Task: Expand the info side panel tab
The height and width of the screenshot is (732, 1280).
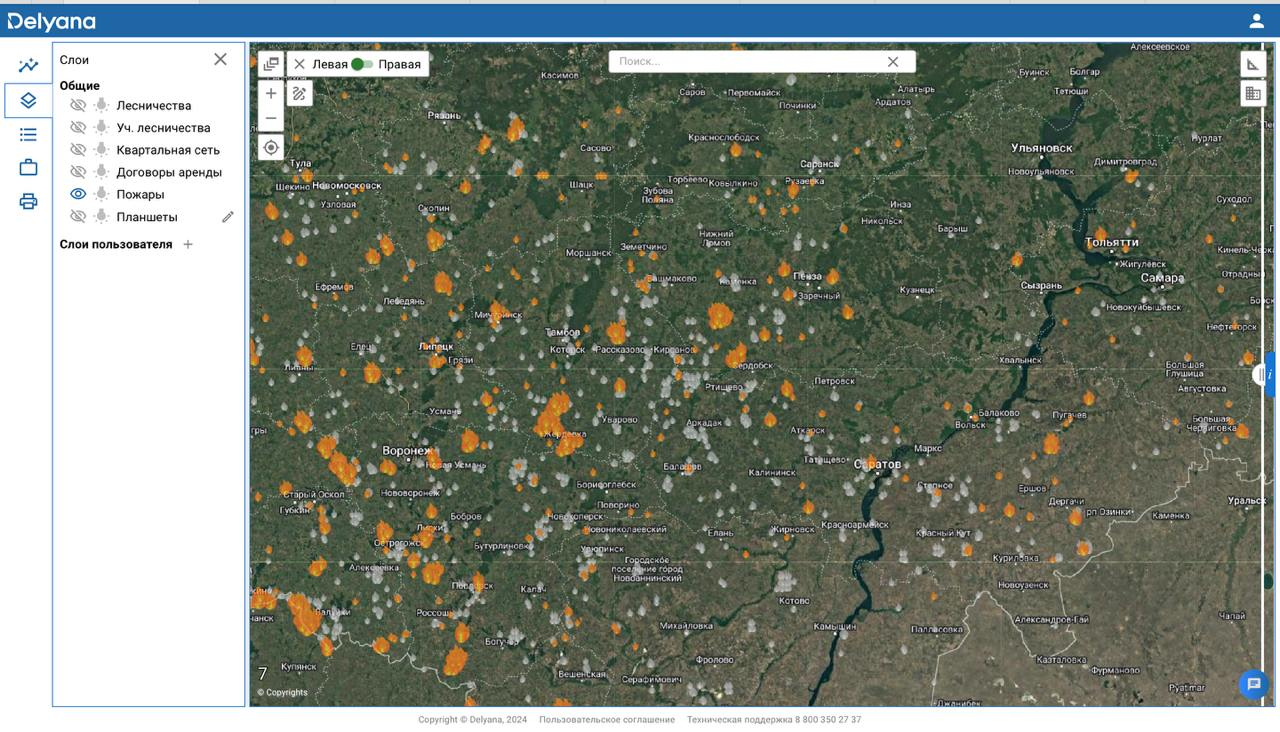Action: click(1270, 375)
